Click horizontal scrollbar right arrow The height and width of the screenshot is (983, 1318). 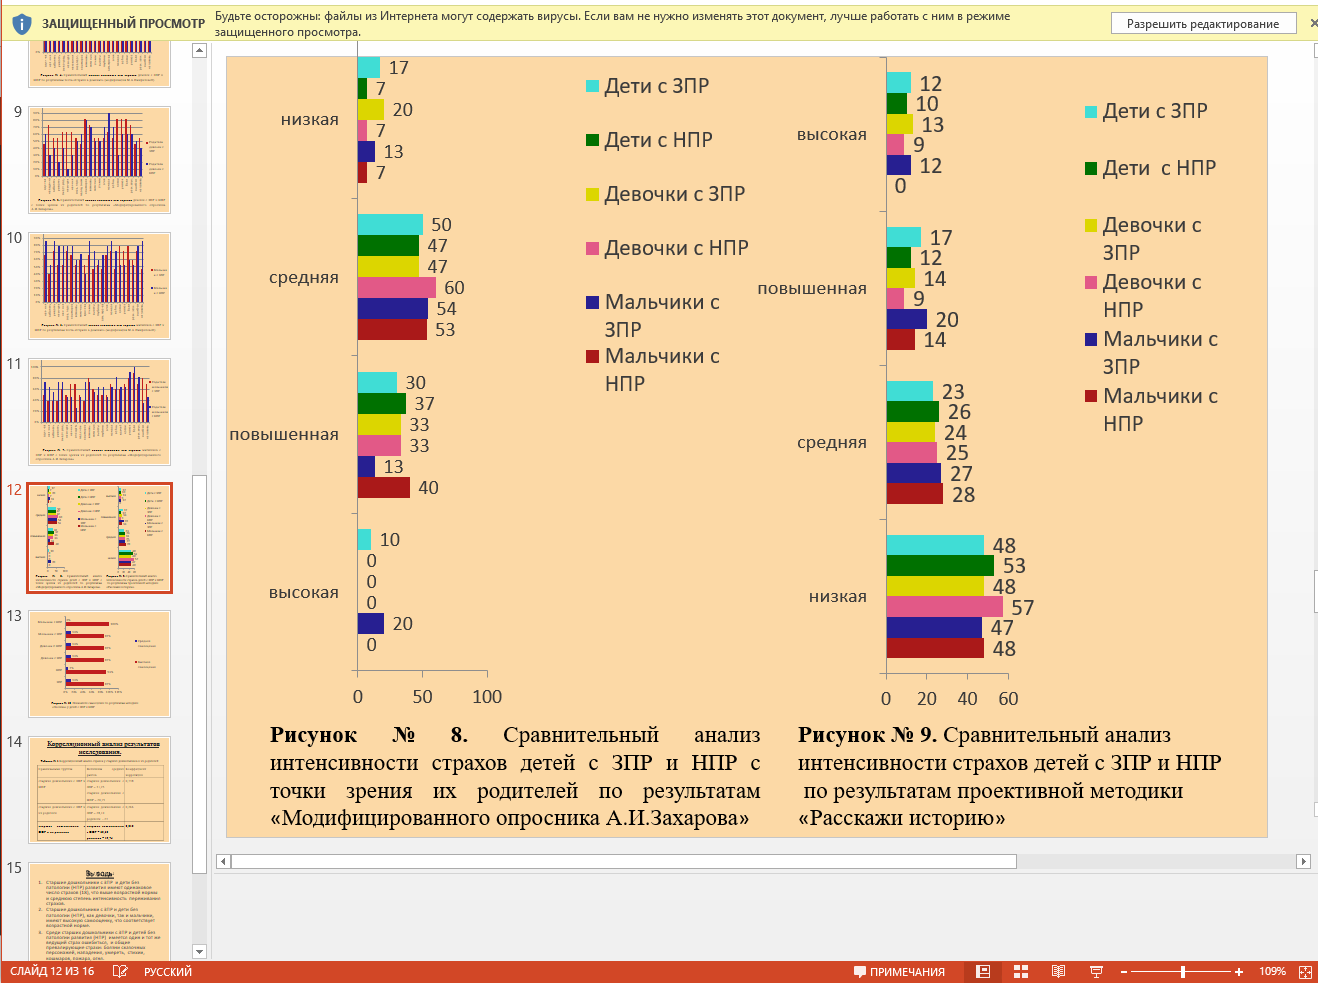click(x=1303, y=861)
